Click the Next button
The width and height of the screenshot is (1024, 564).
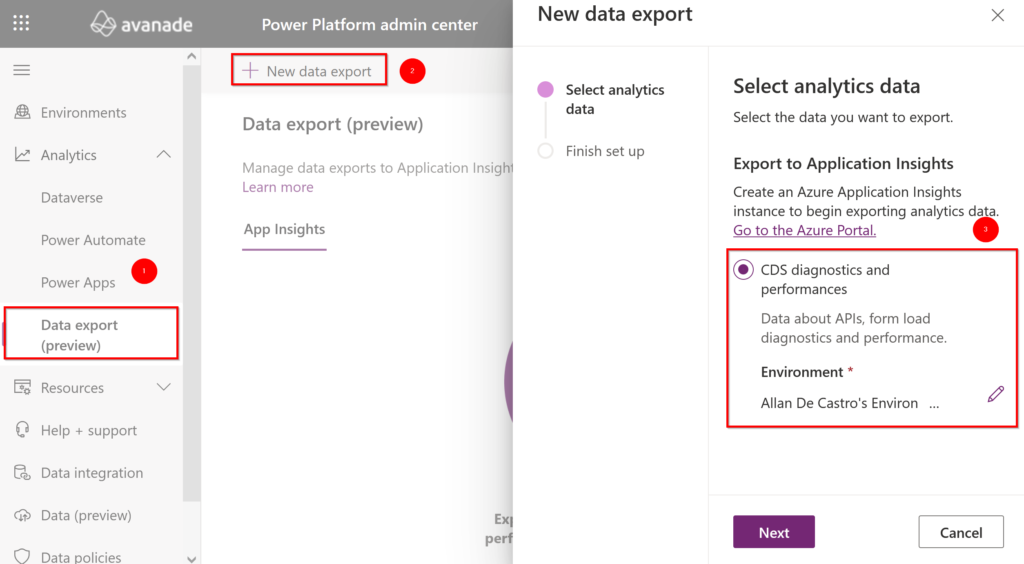(774, 532)
